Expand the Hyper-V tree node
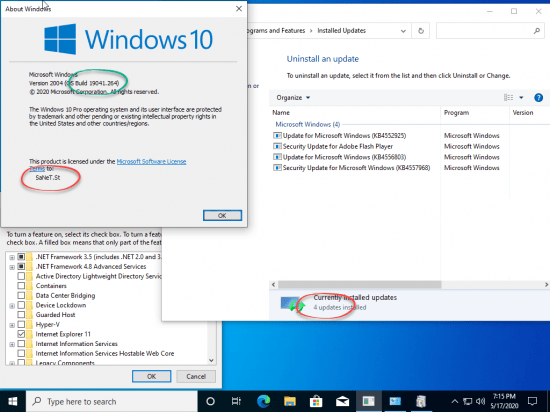This screenshot has width=550, height=412. pos(12,325)
